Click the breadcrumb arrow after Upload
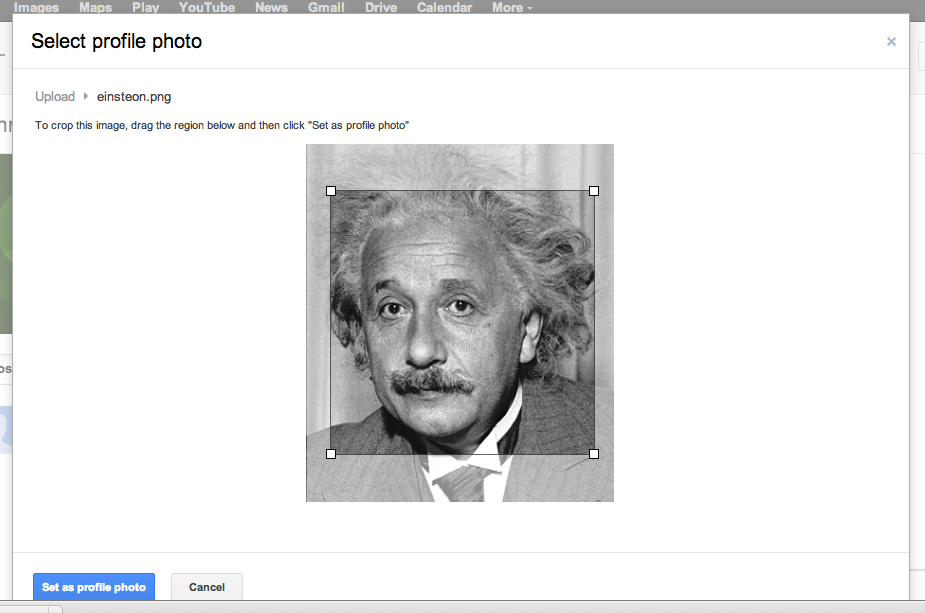The height and width of the screenshot is (613, 925). (x=86, y=97)
